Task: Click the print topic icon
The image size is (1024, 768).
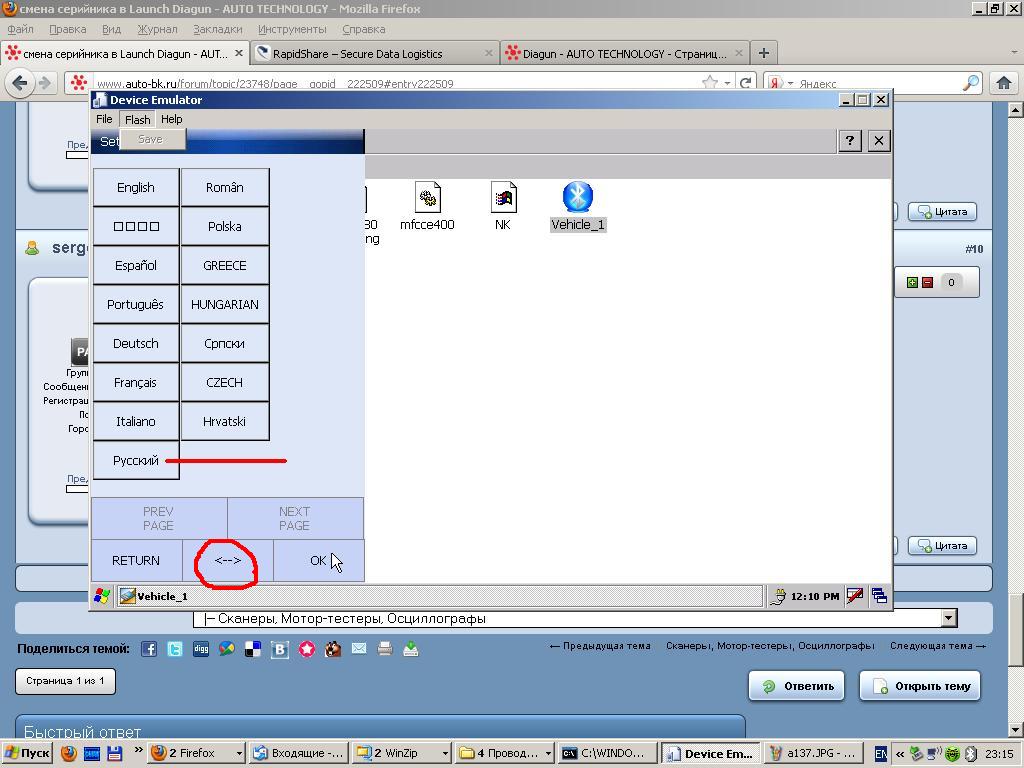Action: pos(385,649)
